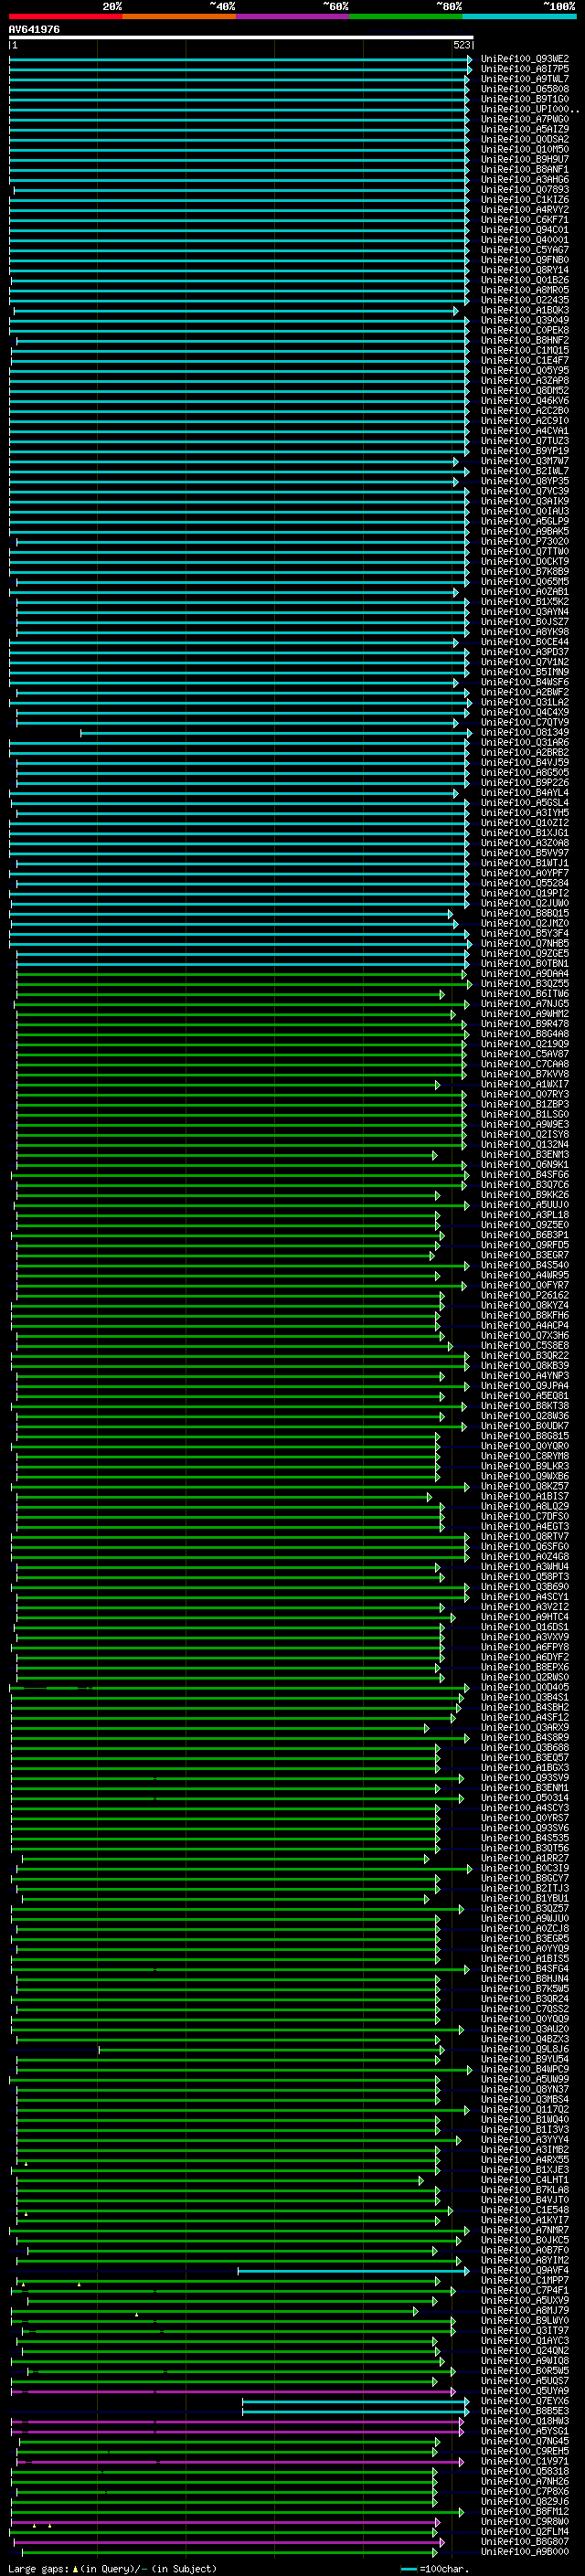Image resolution: width=585 pixels, height=2576 pixels.
Task: Select the text UniRef100_O22435
Action: [525, 300]
